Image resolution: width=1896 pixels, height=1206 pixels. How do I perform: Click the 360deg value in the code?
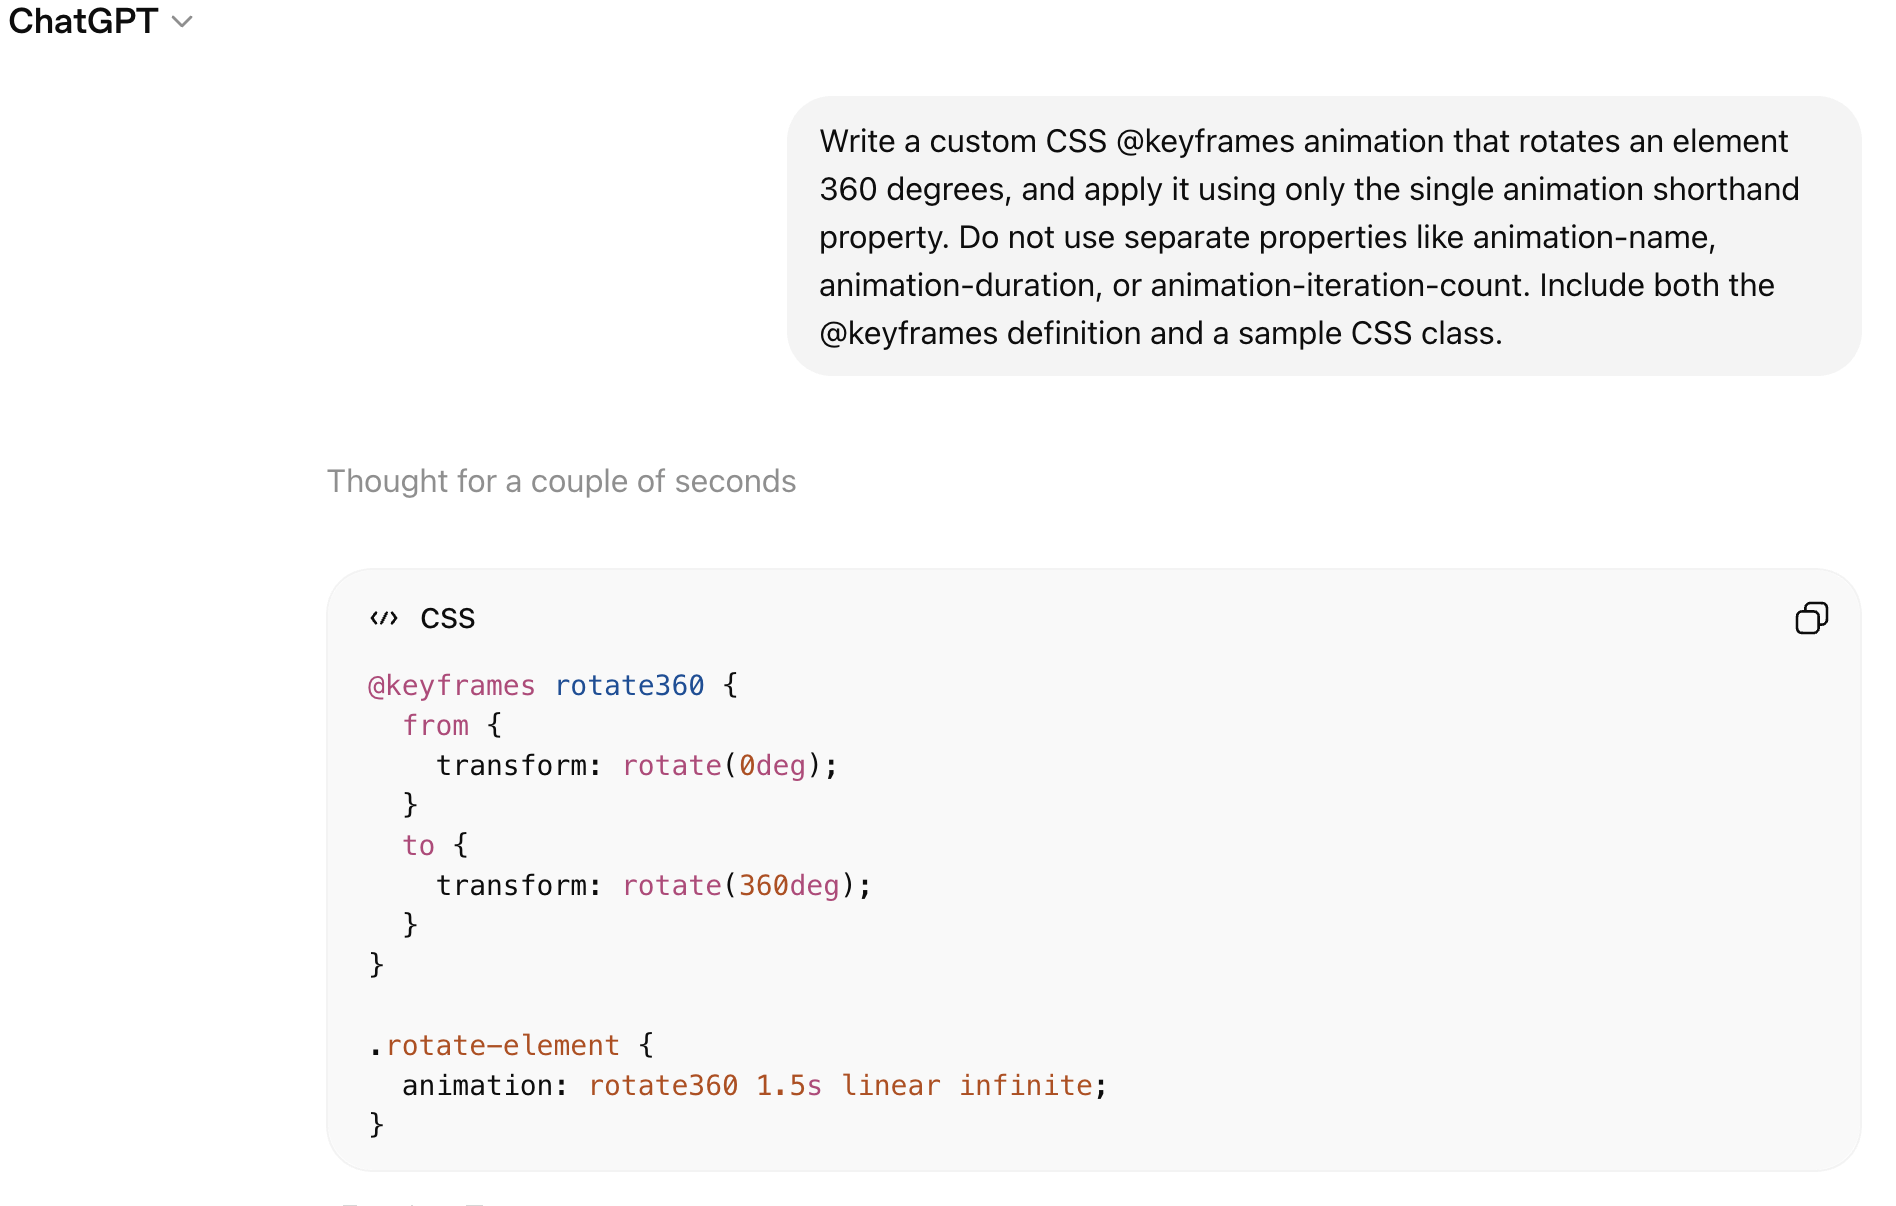coord(789,886)
